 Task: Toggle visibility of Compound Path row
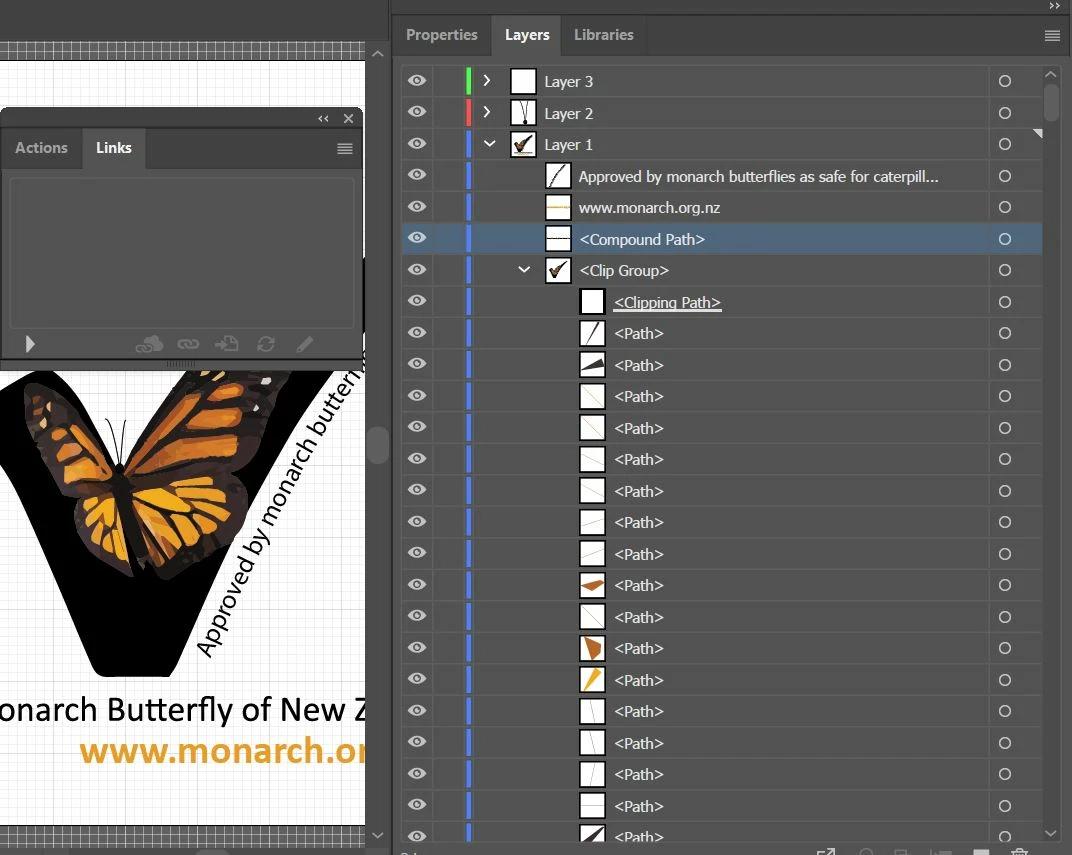[x=417, y=238]
